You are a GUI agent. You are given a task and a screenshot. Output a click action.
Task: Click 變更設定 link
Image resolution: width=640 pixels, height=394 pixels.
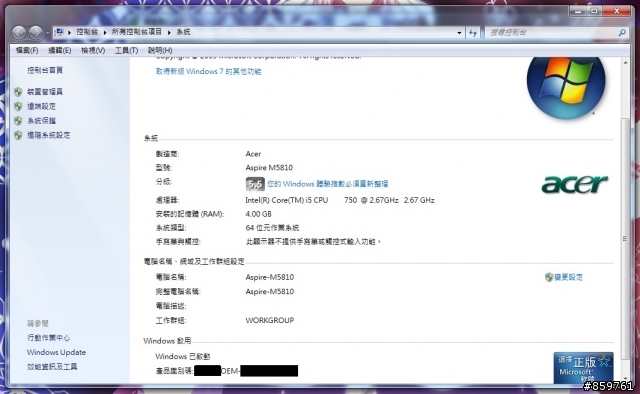click(x=569, y=277)
